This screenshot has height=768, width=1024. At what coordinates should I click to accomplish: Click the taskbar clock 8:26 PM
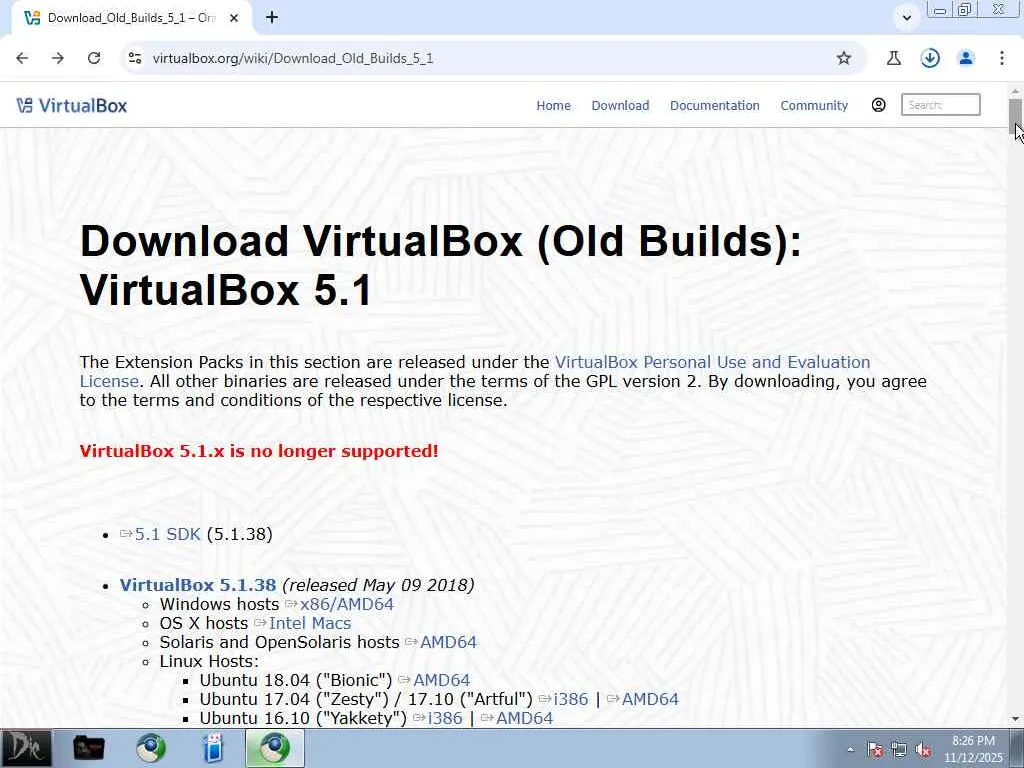[973, 749]
